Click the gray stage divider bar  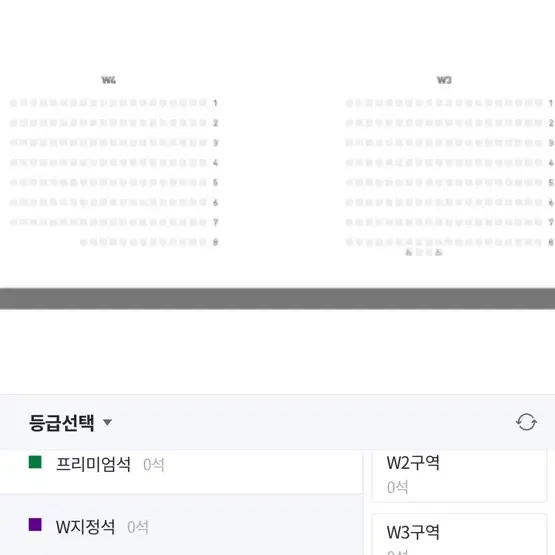coord(278,299)
